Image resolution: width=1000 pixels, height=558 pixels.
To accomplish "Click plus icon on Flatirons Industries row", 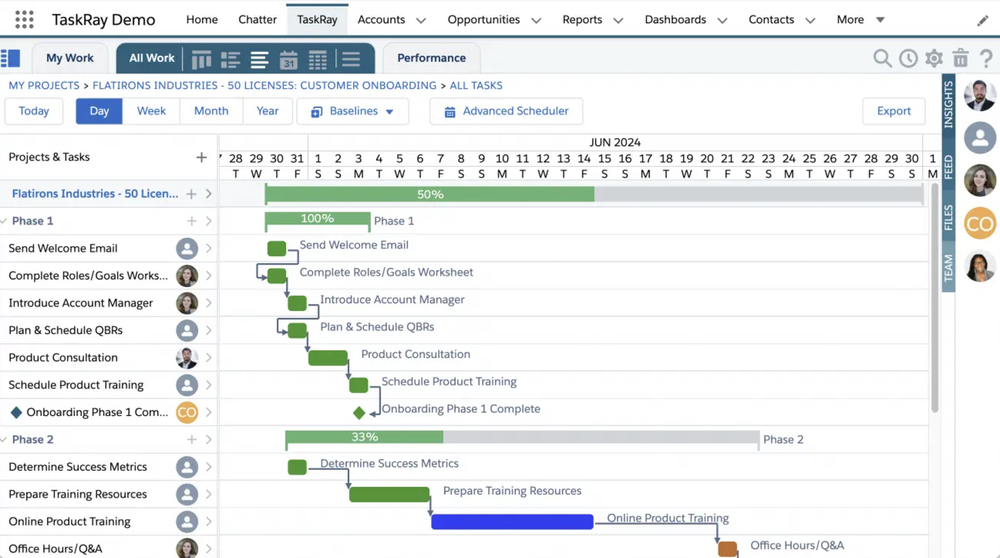I will click(x=191, y=194).
